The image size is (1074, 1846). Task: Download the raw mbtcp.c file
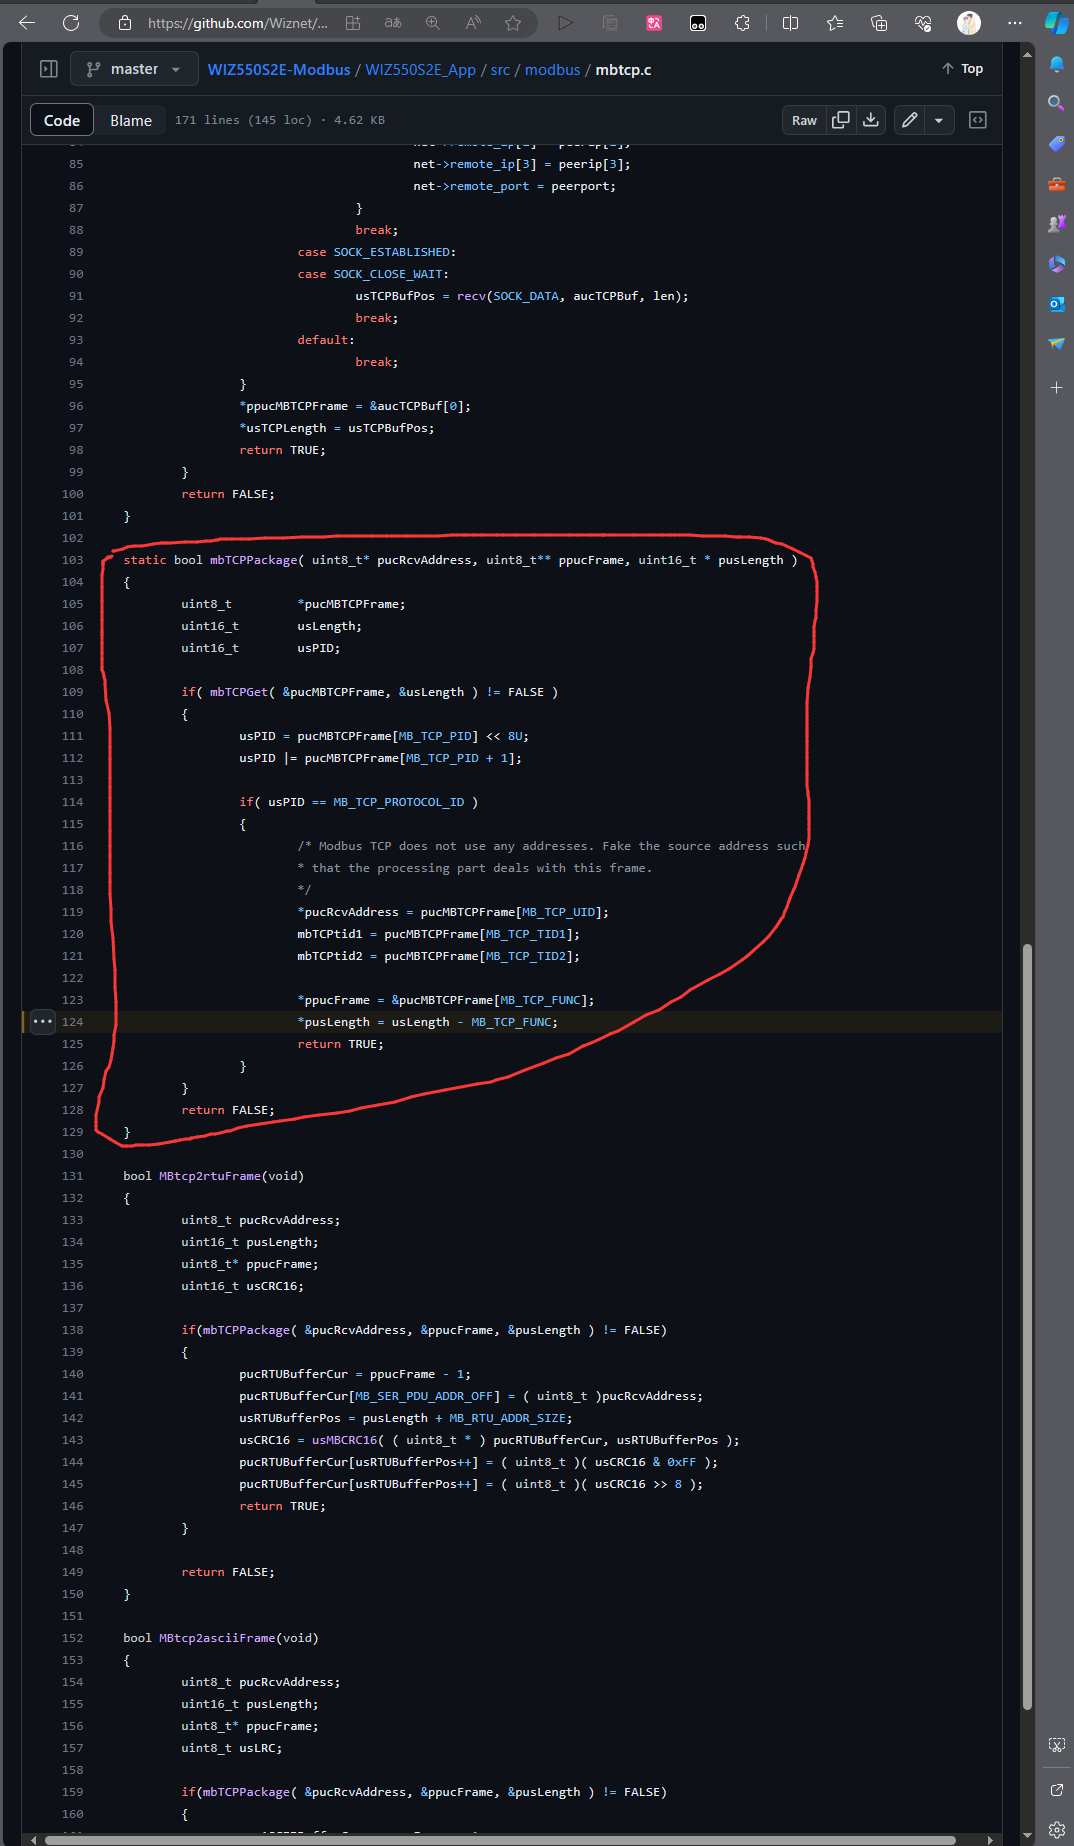(x=871, y=120)
